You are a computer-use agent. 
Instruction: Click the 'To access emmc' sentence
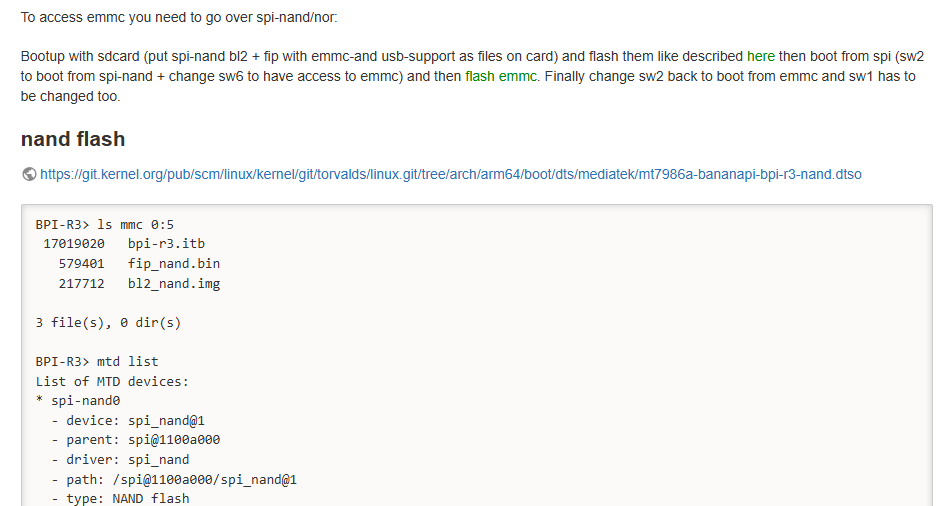(x=179, y=17)
